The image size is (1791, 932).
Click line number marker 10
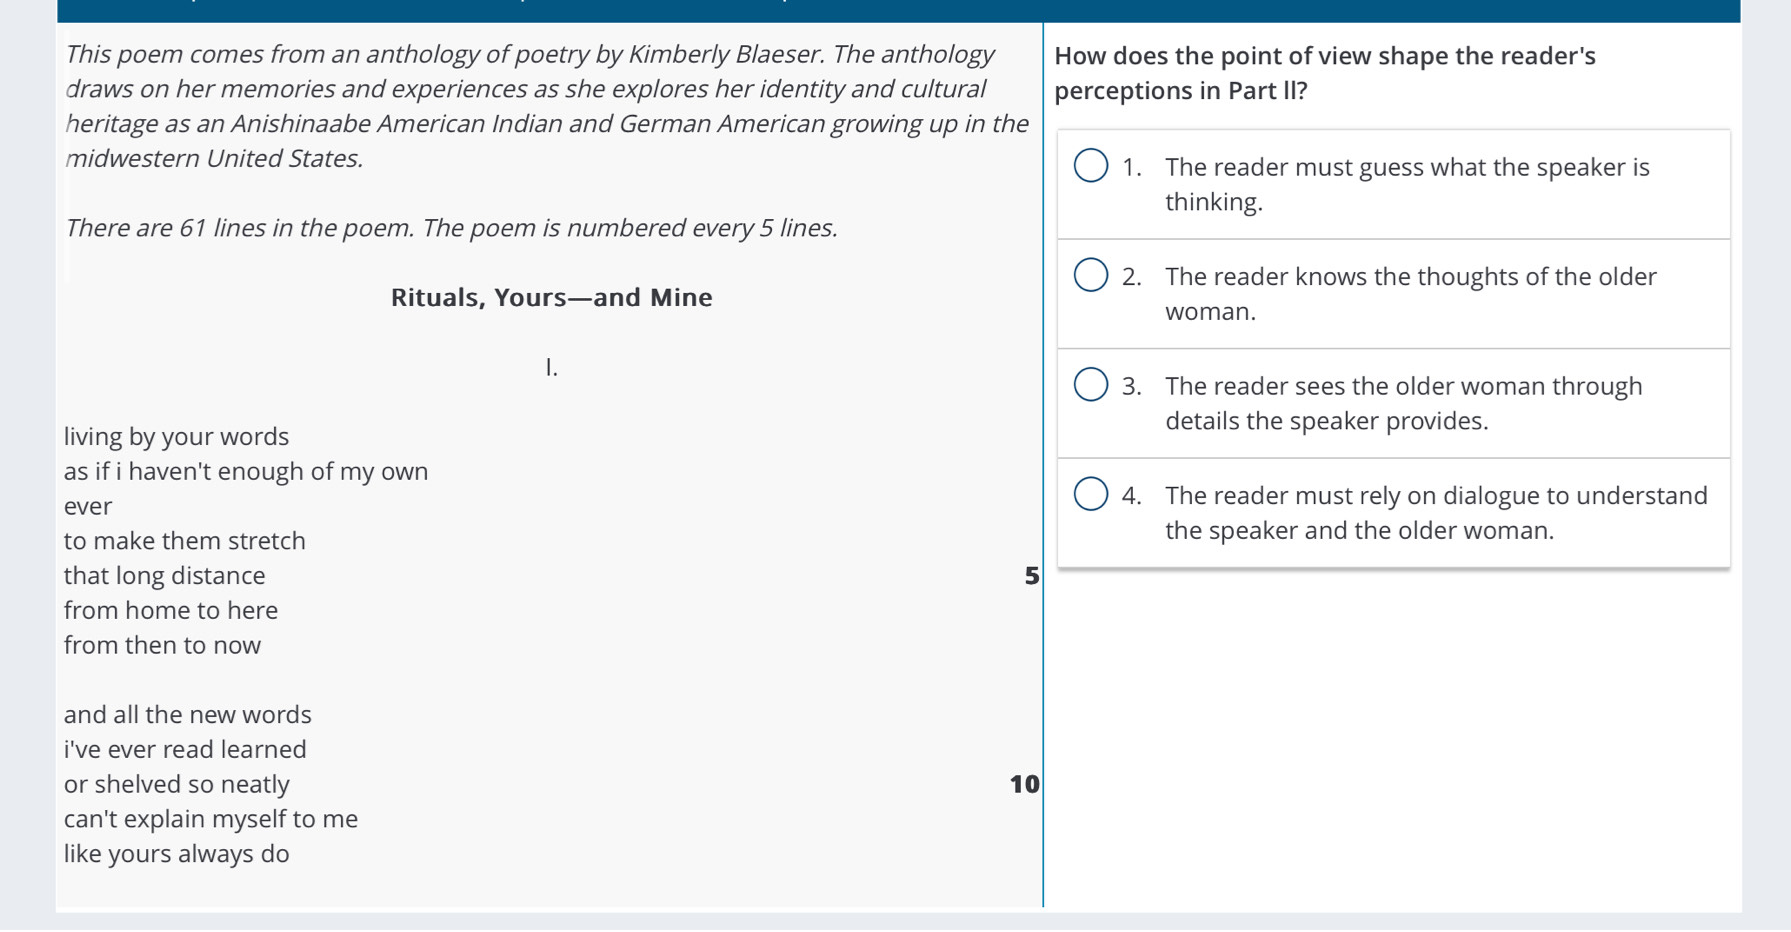pos(1024,784)
